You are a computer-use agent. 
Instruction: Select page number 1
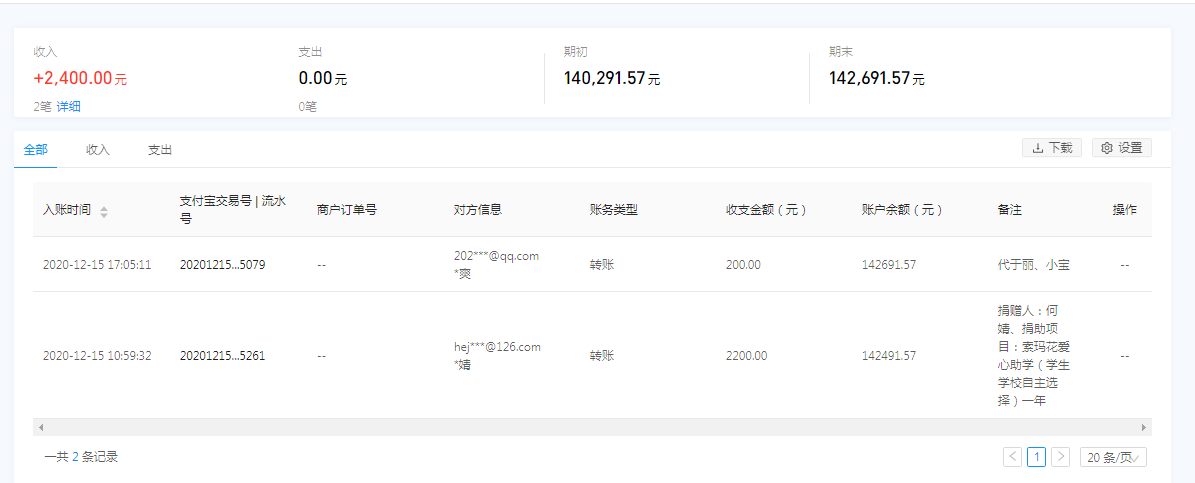coord(1036,457)
